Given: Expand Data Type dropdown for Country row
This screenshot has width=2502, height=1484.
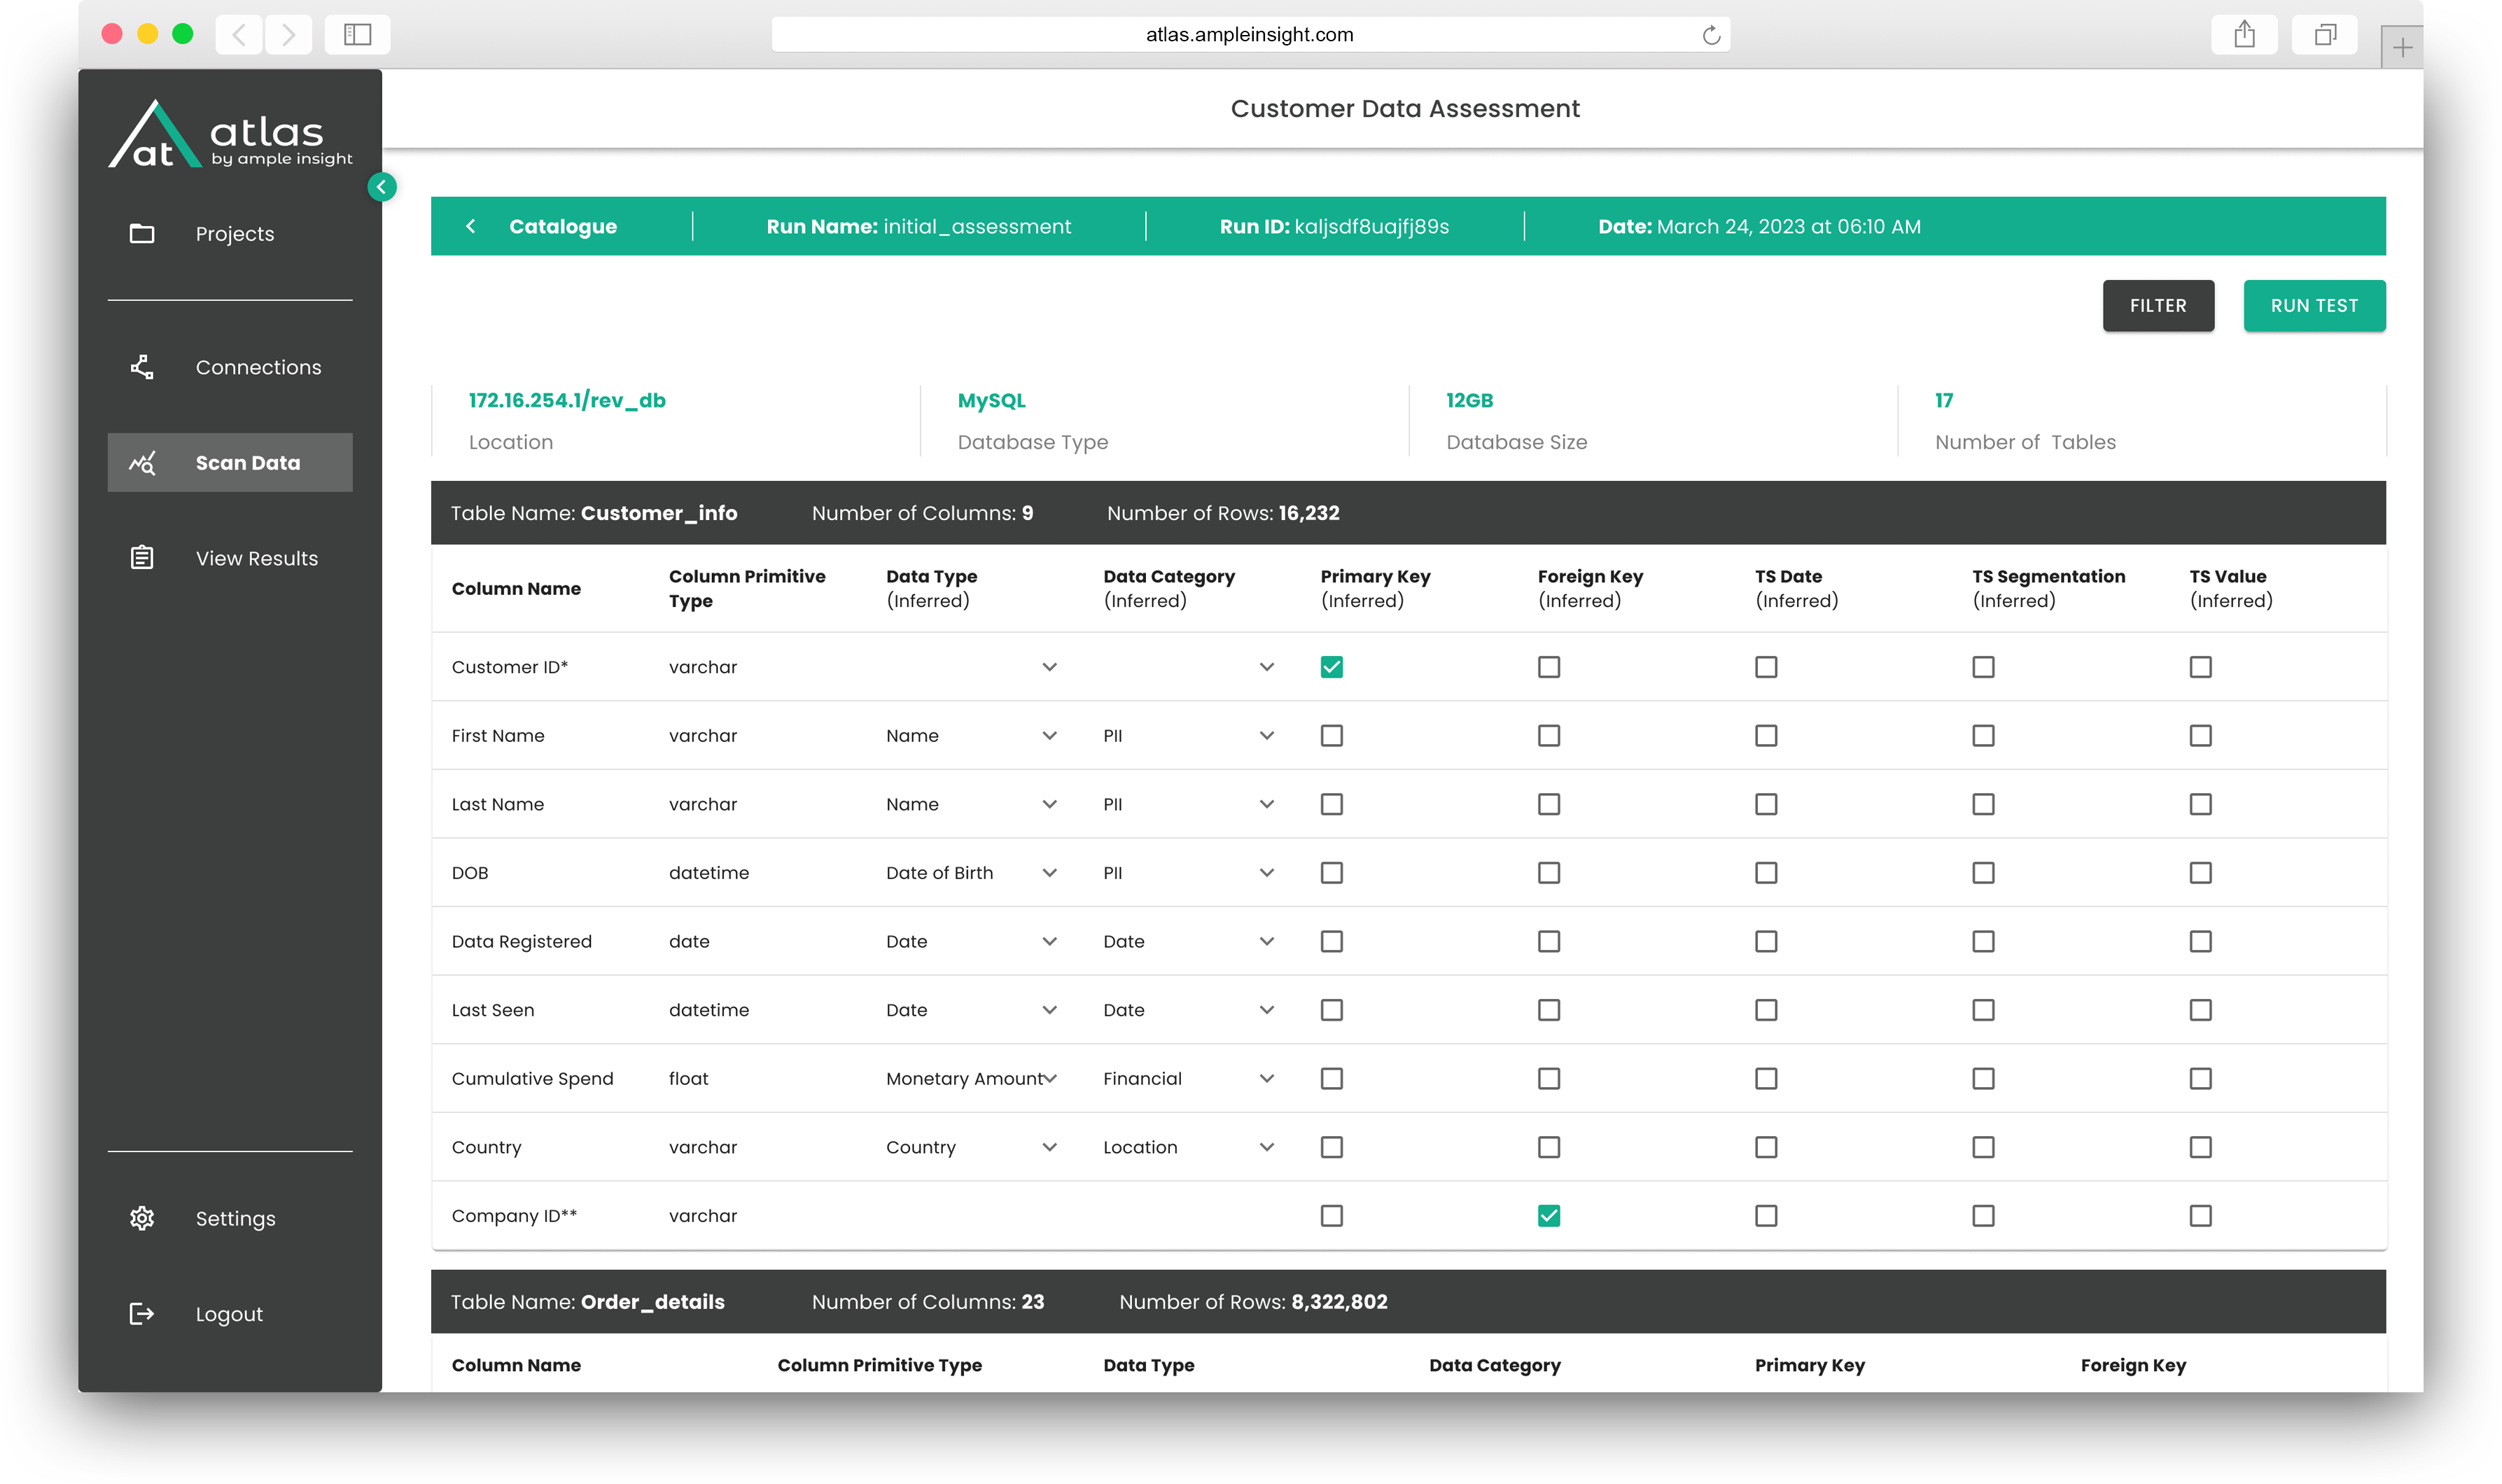Looking at the screenshot, I should [x=1049, y=1147].
